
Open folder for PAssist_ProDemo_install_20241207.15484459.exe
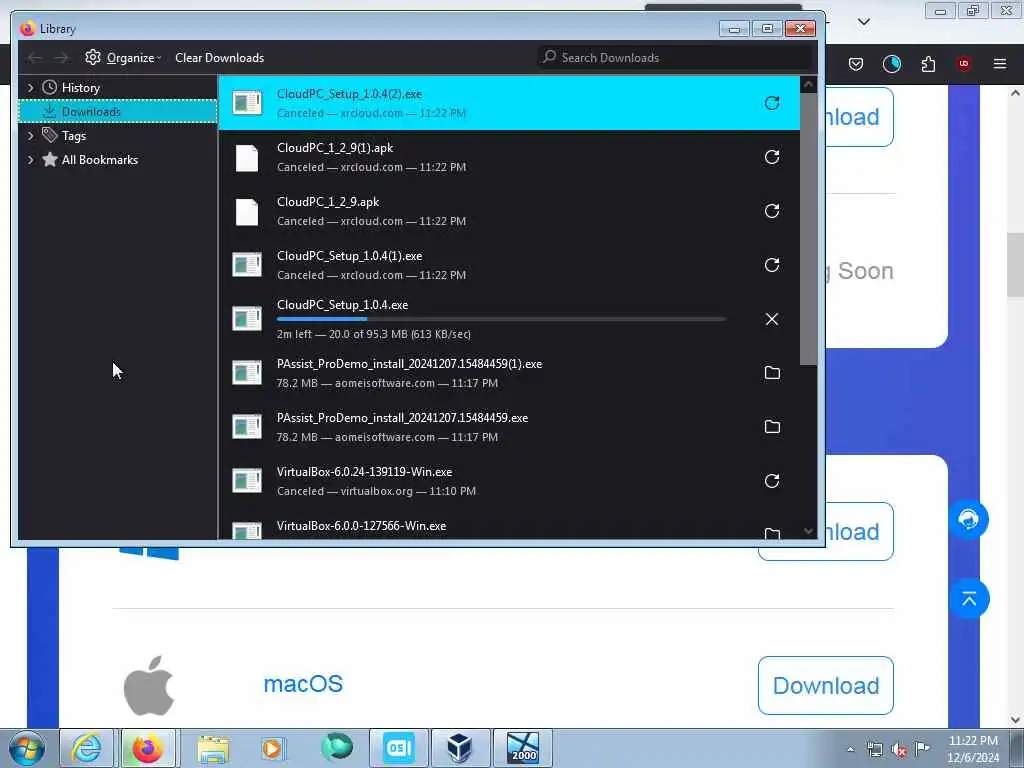coord(772,426)
